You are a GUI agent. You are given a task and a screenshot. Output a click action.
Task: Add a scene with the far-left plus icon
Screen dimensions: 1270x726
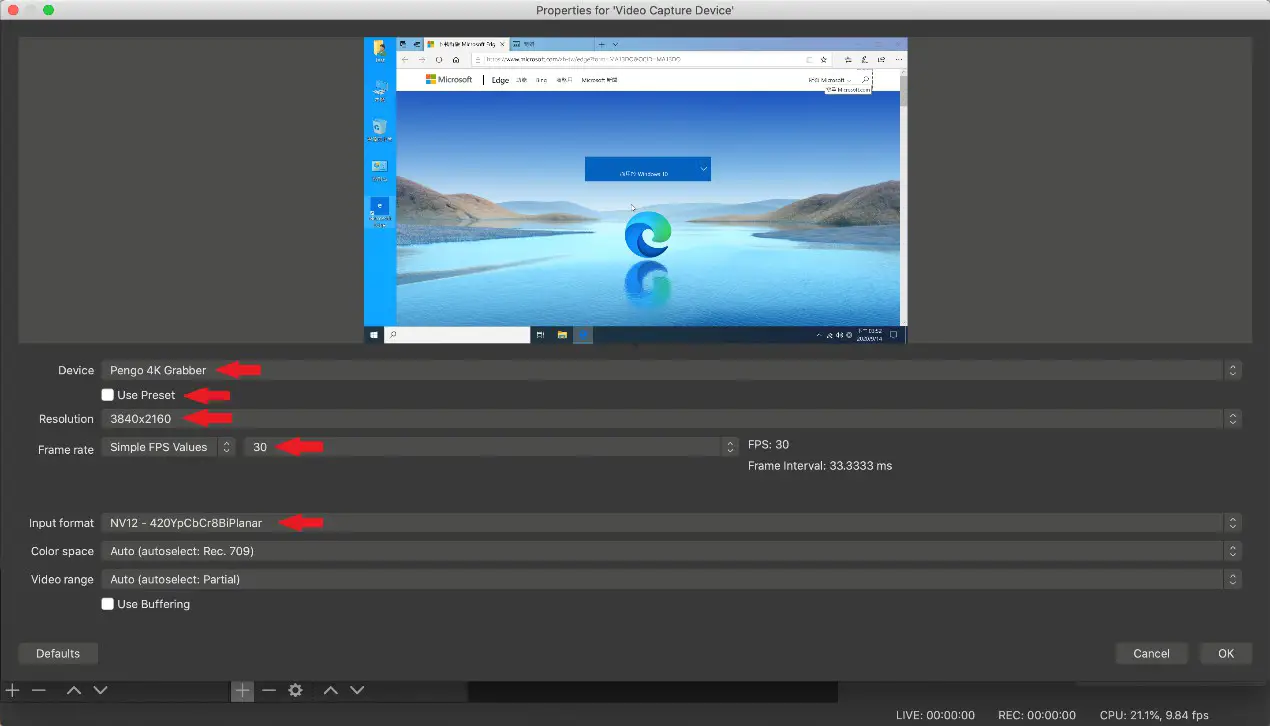[x=13, y=690]
